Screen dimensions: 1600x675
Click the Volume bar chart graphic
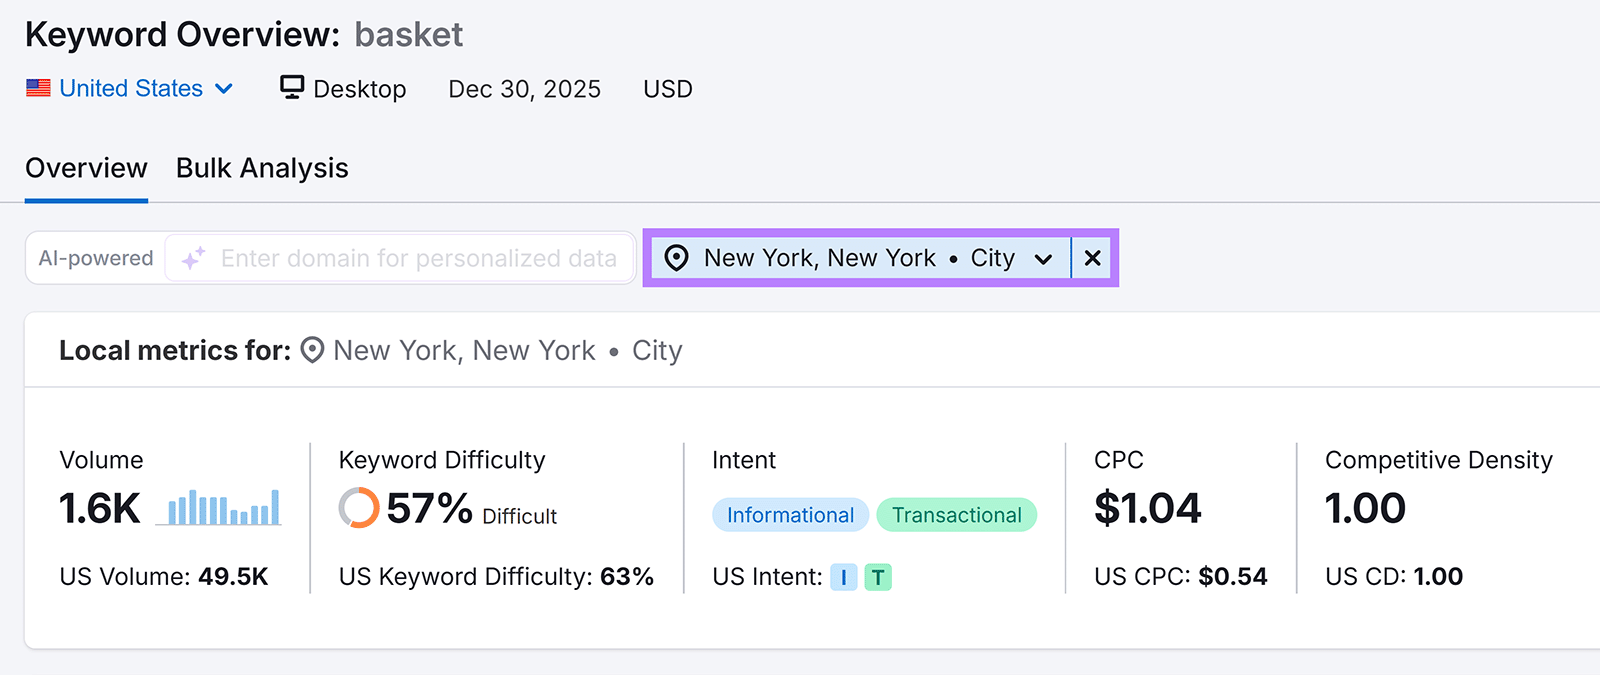220,508
